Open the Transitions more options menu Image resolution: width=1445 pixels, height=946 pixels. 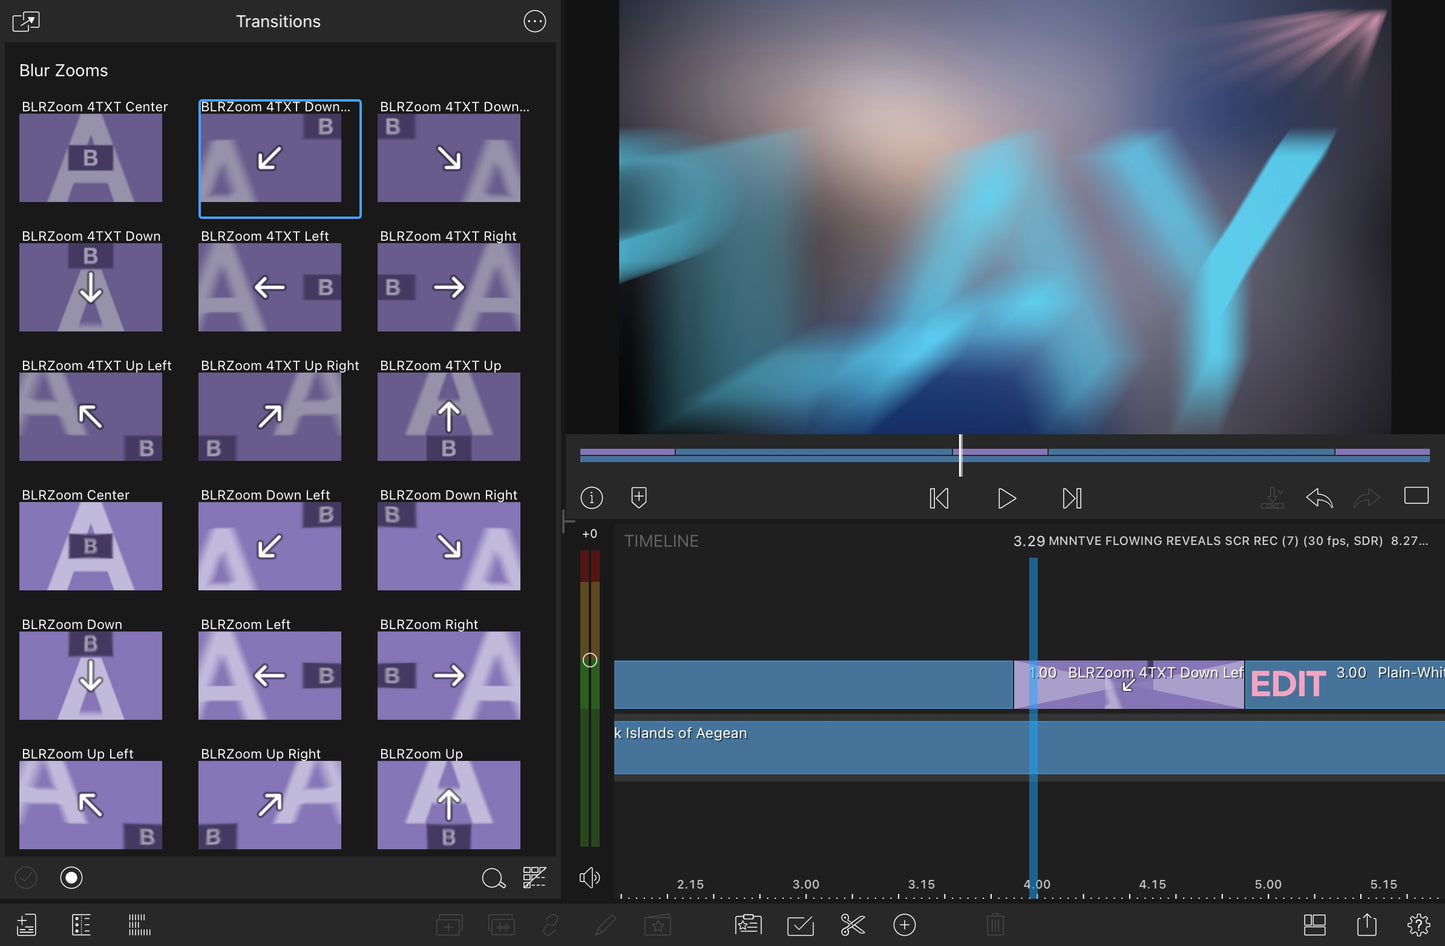(535, 21)
